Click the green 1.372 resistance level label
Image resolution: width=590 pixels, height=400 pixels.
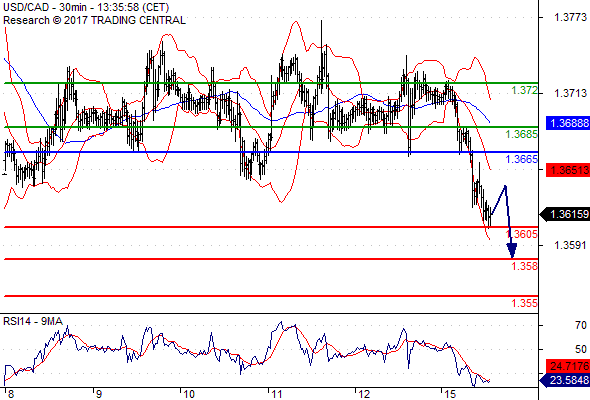click(x=525, y=90)
